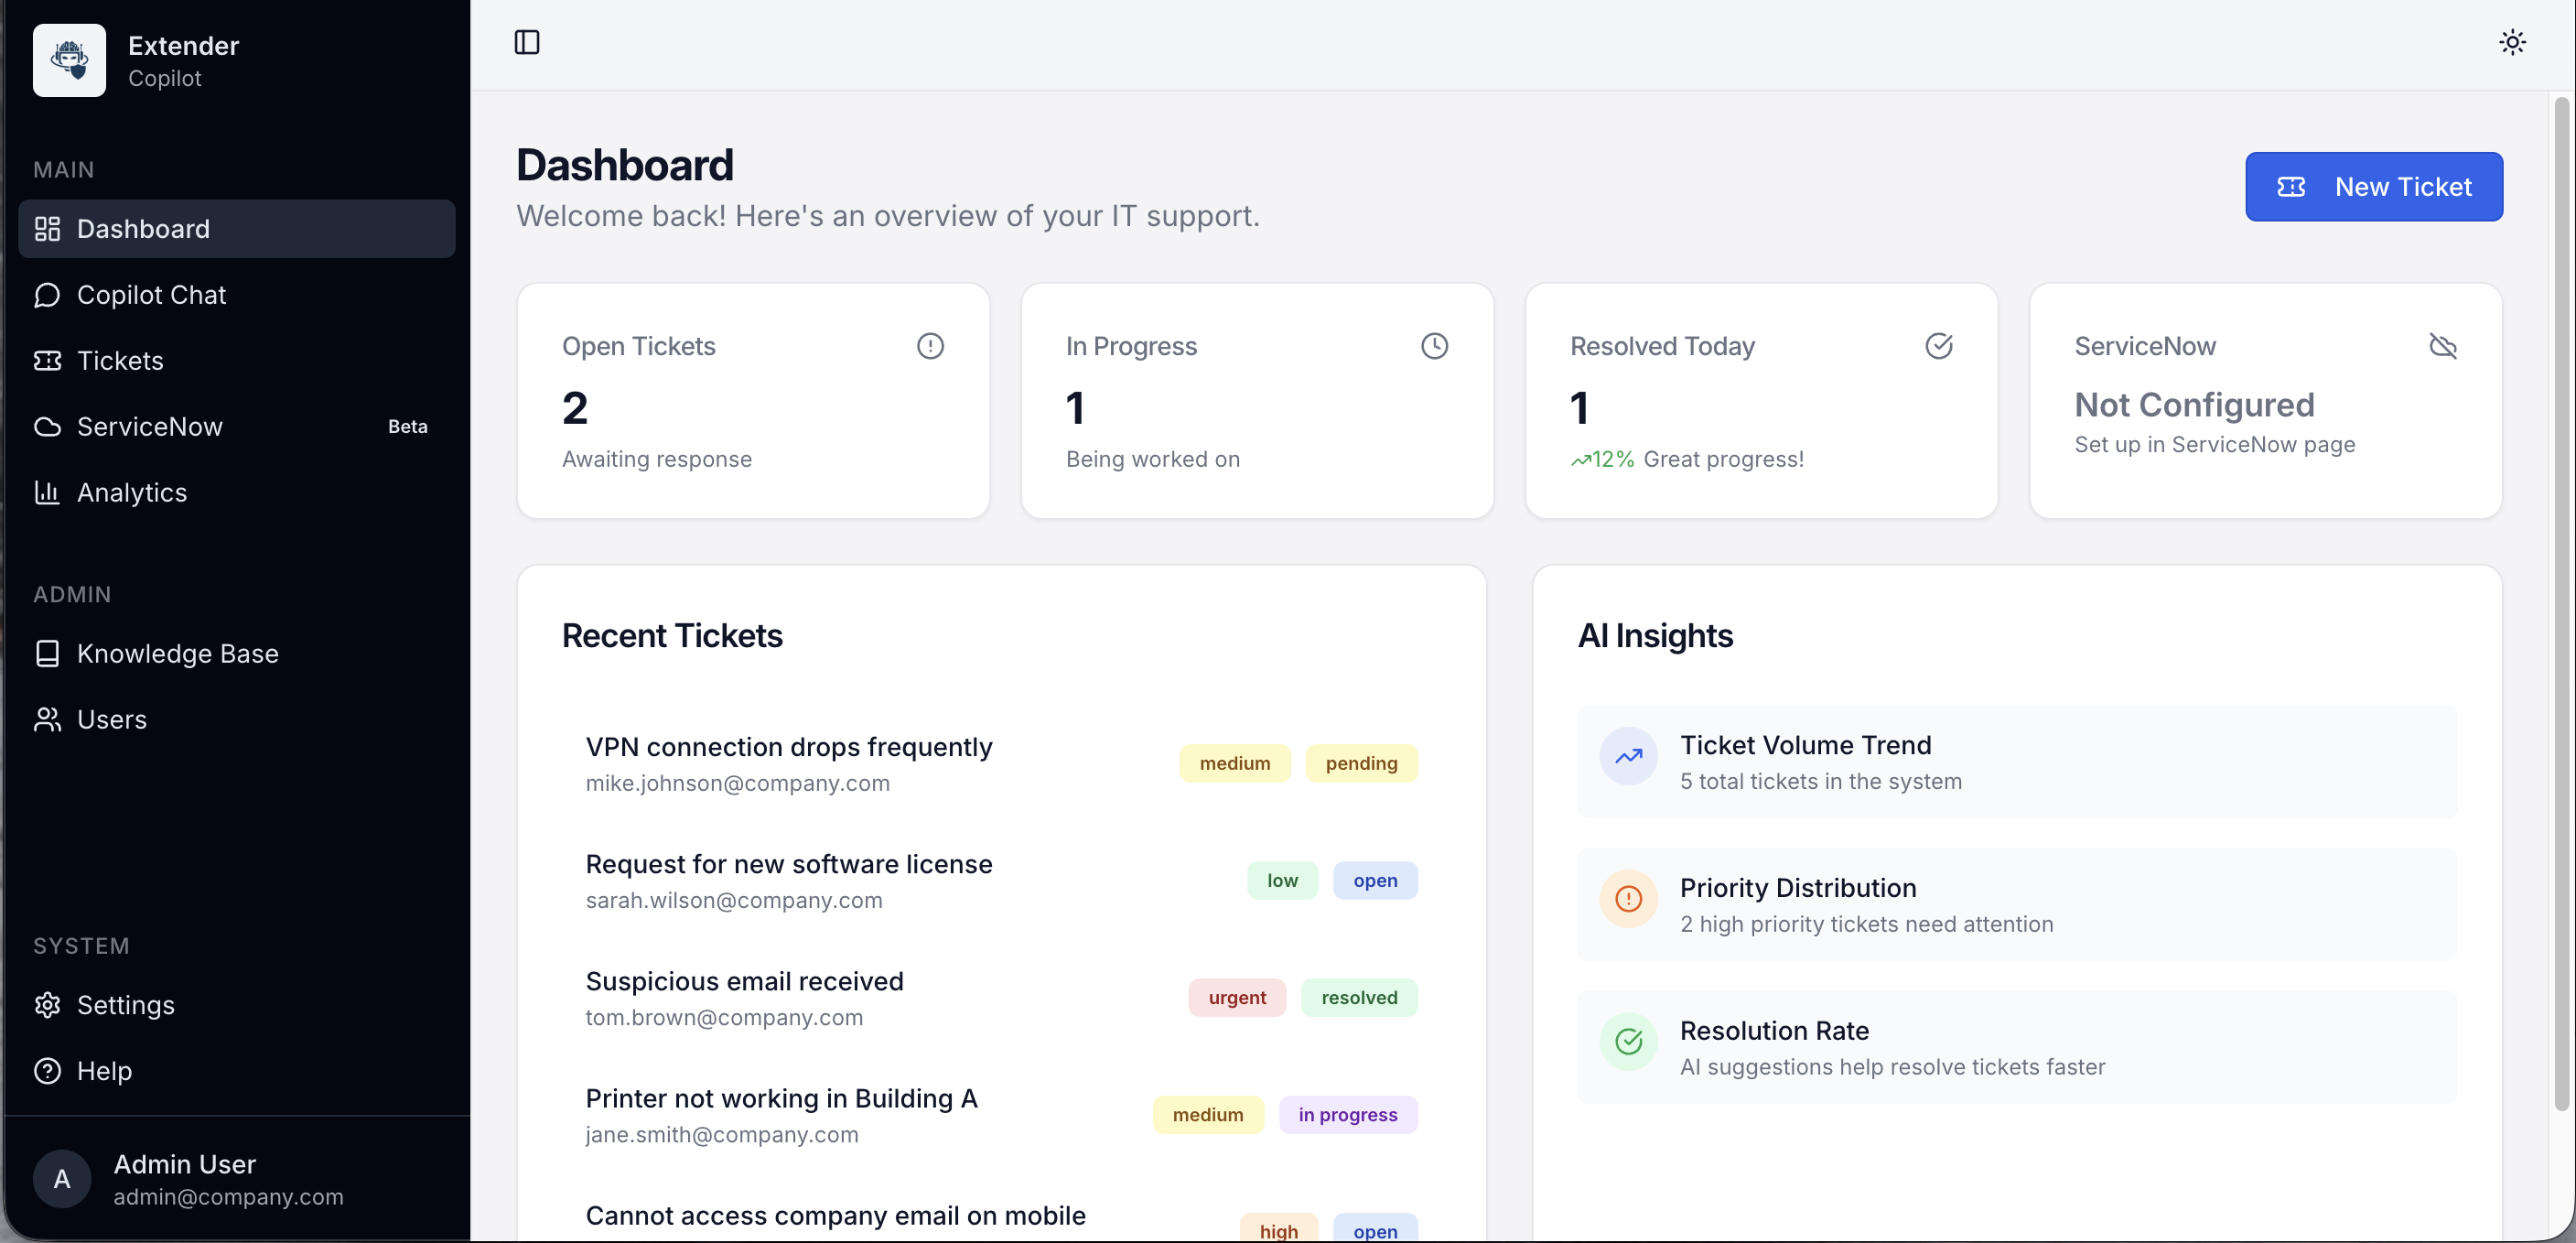Open Copilot Chat from the sidebar
Screen dimensions: 2576x1243
[151, 295]
